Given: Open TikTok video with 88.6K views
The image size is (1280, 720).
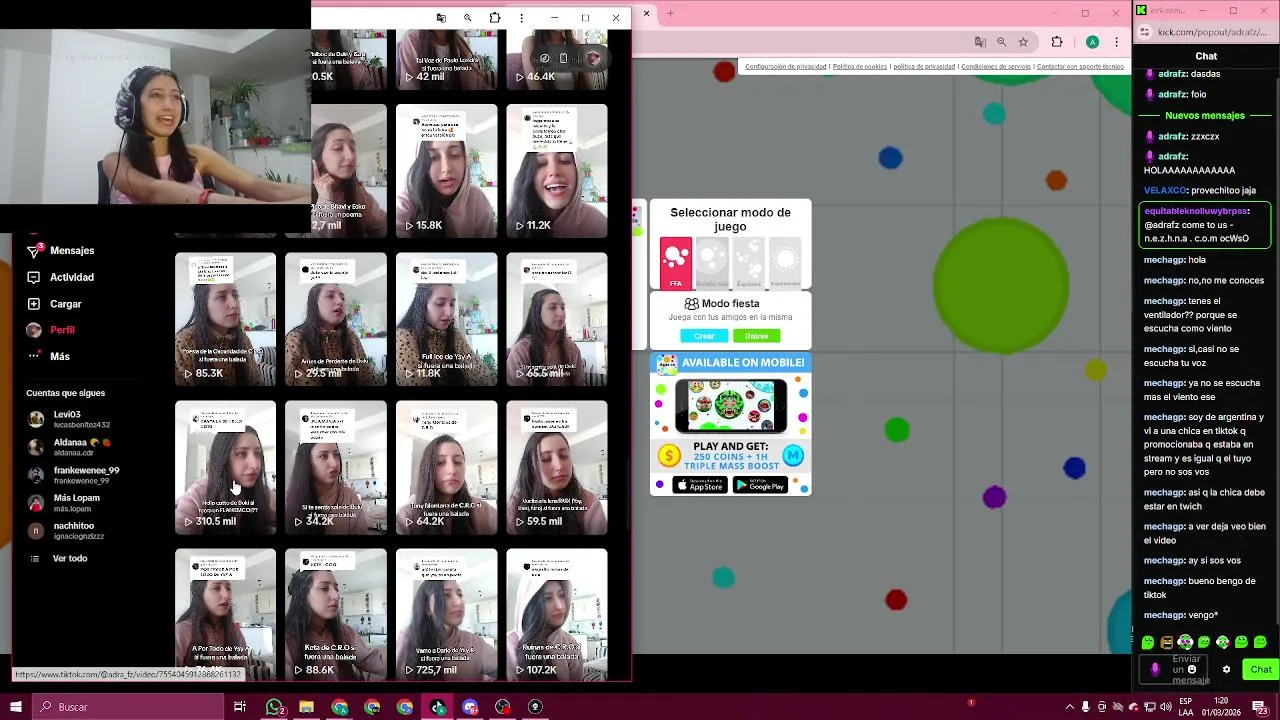Looking at the screenshot, I should click(335, 614).
